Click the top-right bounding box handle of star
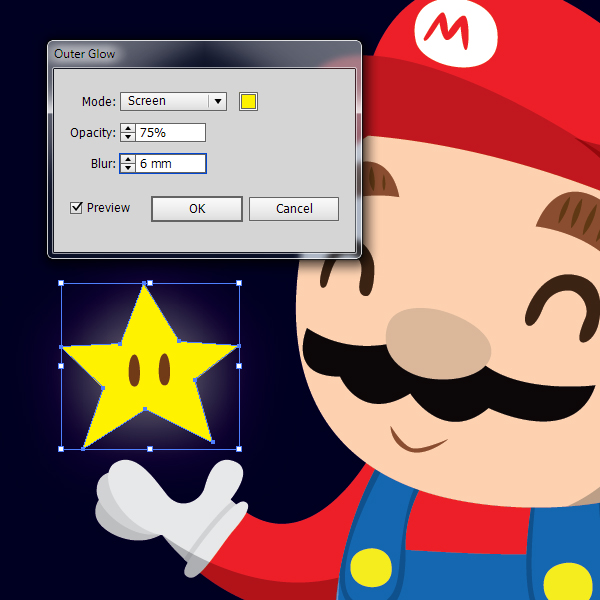 (x=239, y=283)
